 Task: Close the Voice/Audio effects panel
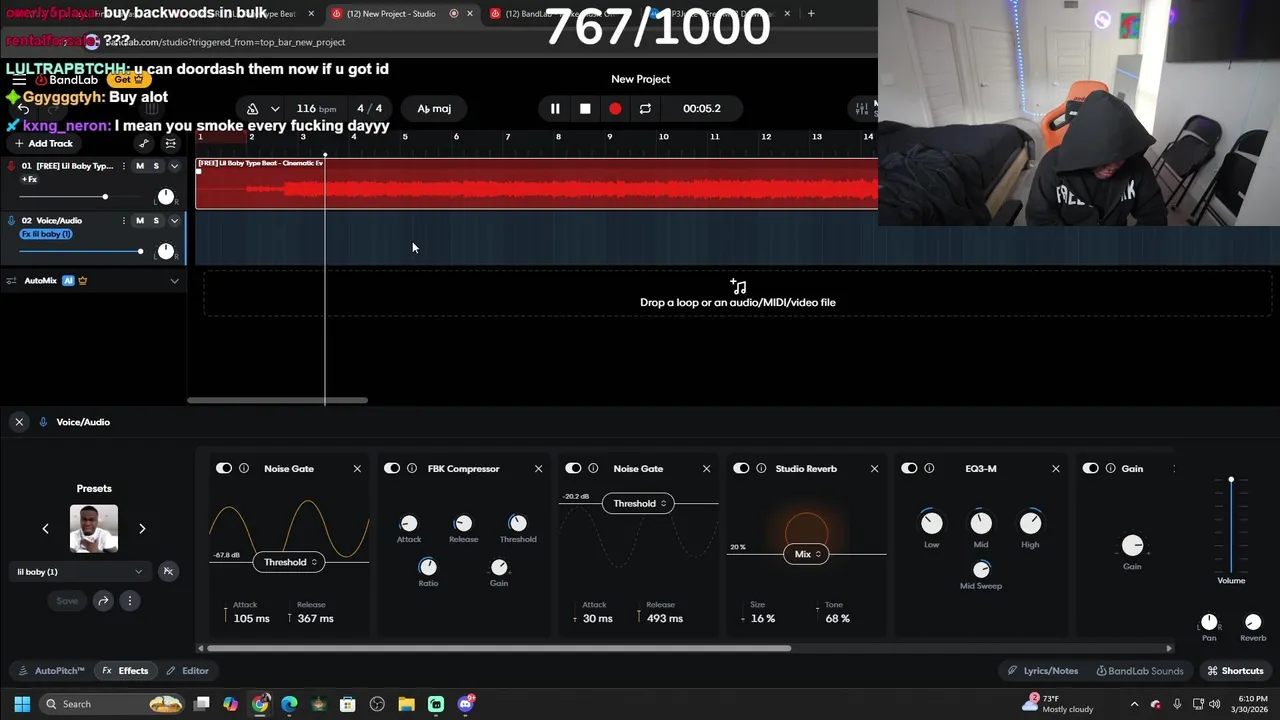tap(19, 422)
